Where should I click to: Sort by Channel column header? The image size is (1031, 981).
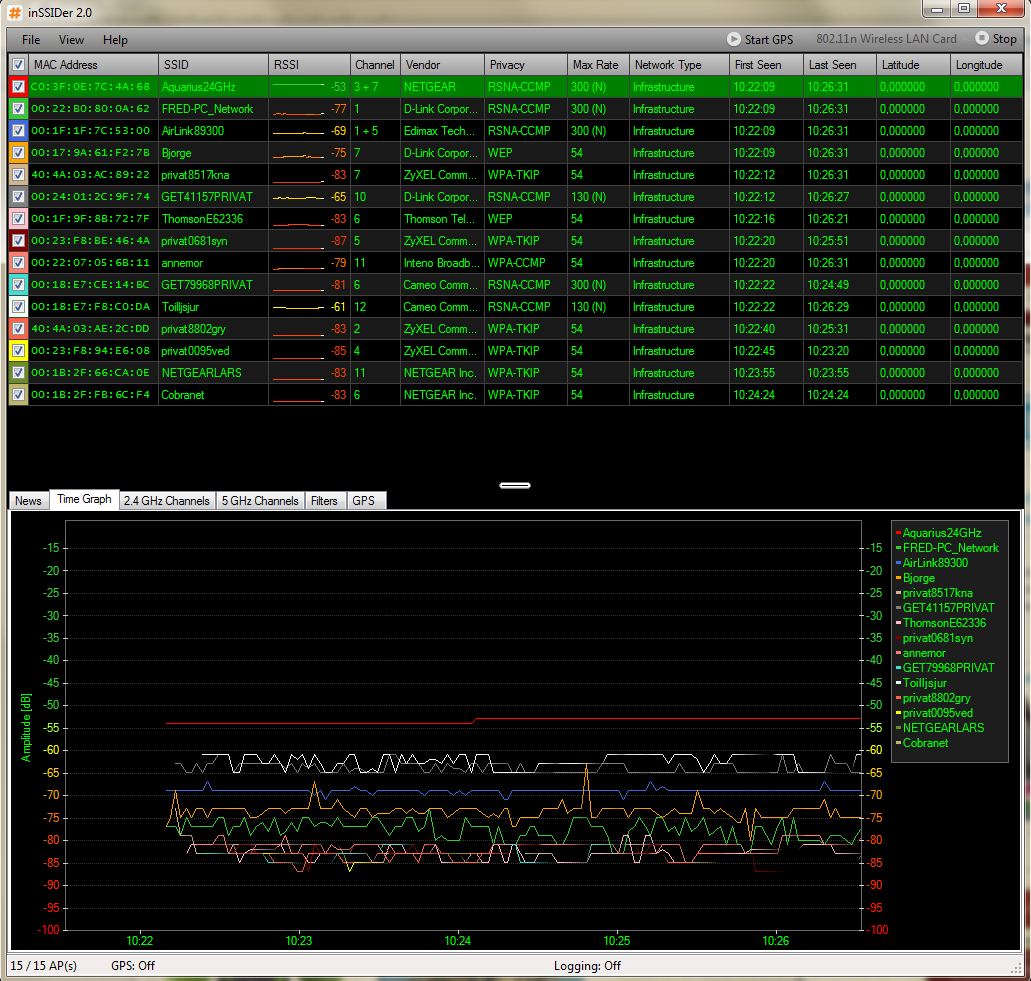(x=375, y=64)
